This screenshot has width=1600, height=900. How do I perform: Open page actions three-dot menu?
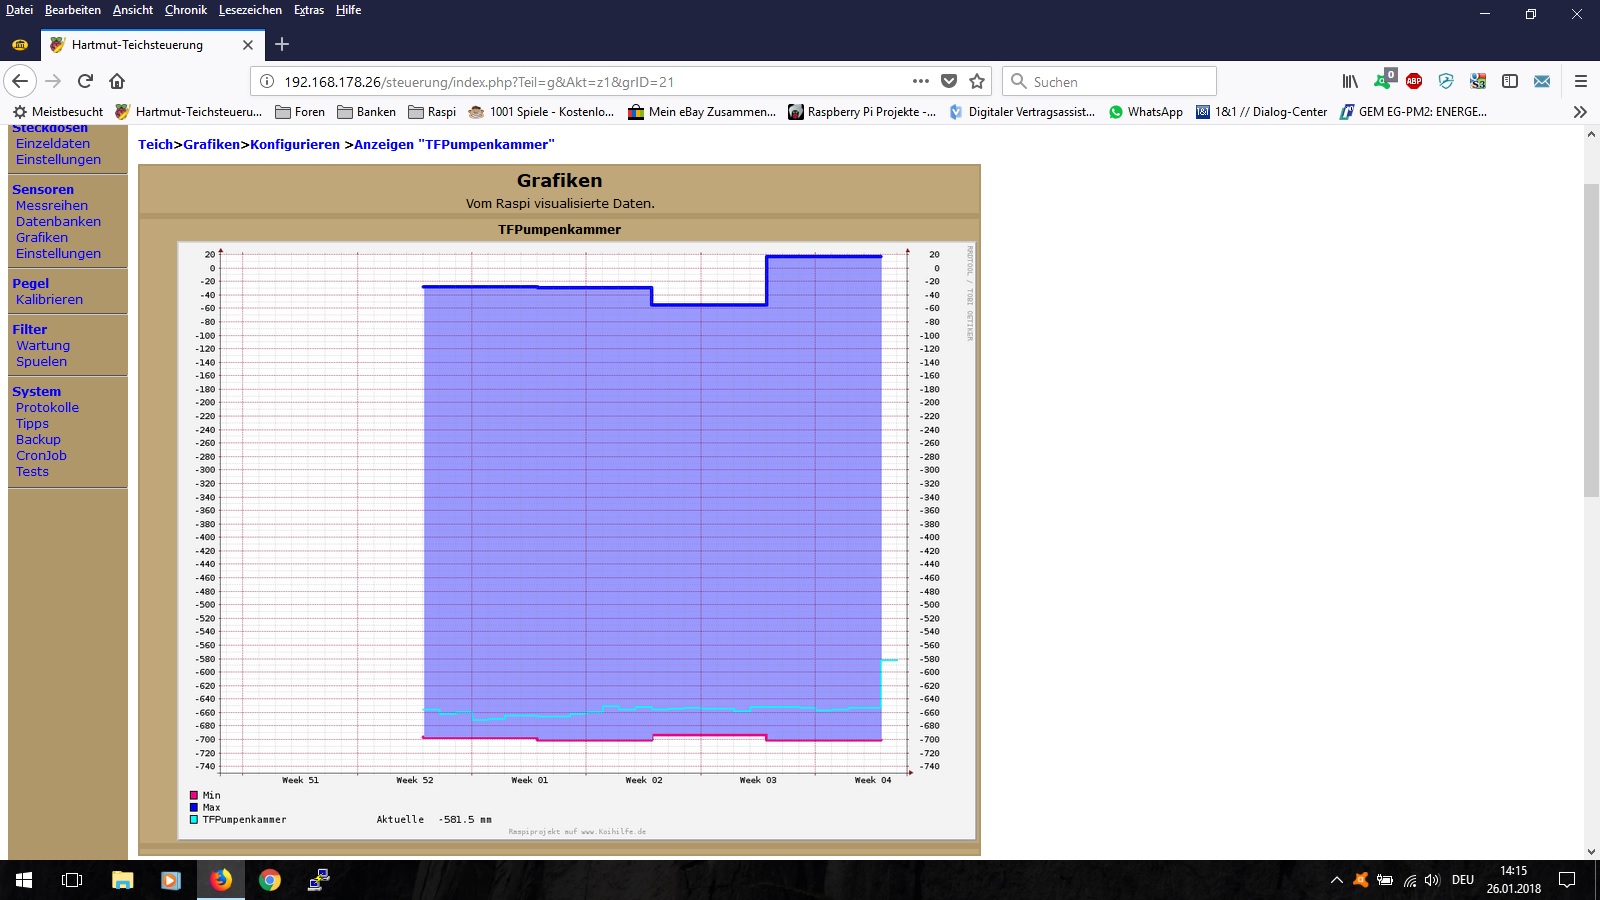(x=921, y=81)
